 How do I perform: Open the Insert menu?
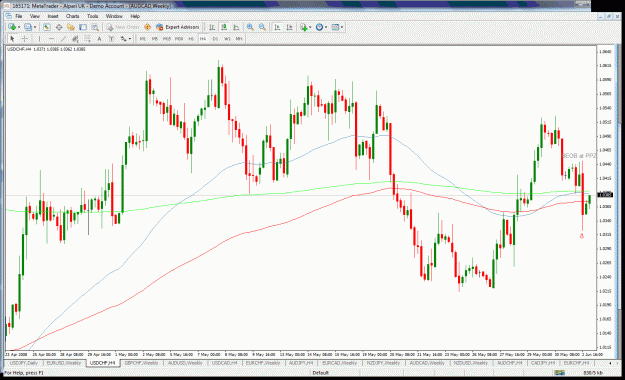[x=53, y=16]
